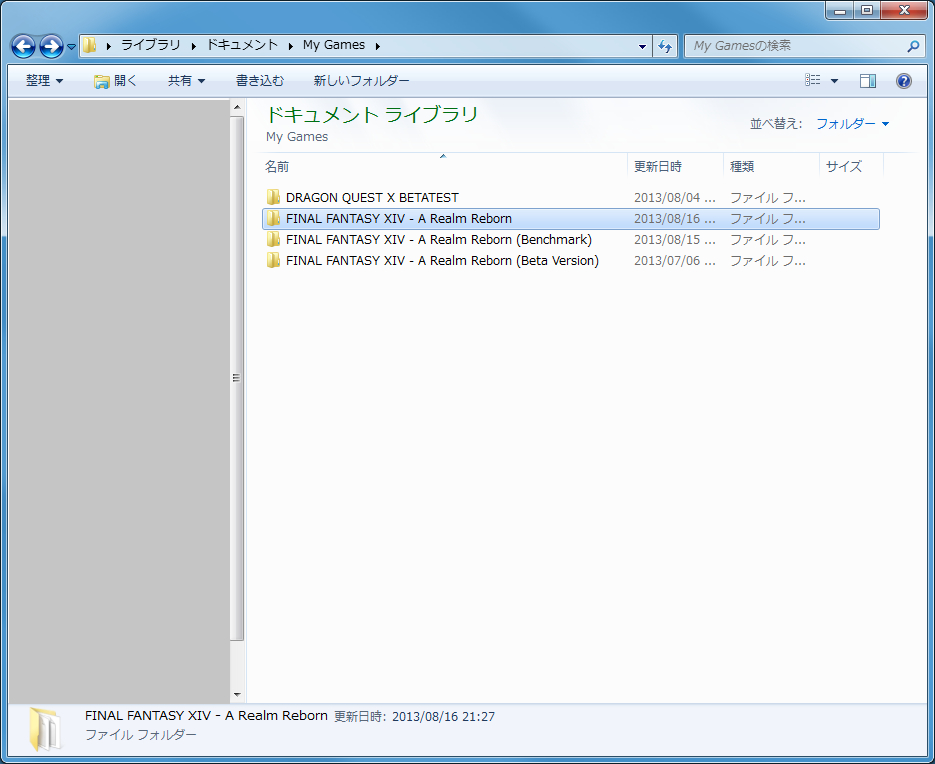Toggle the preview pane icon
This screenshot has height=764, width=935.
tap(868, 81)
